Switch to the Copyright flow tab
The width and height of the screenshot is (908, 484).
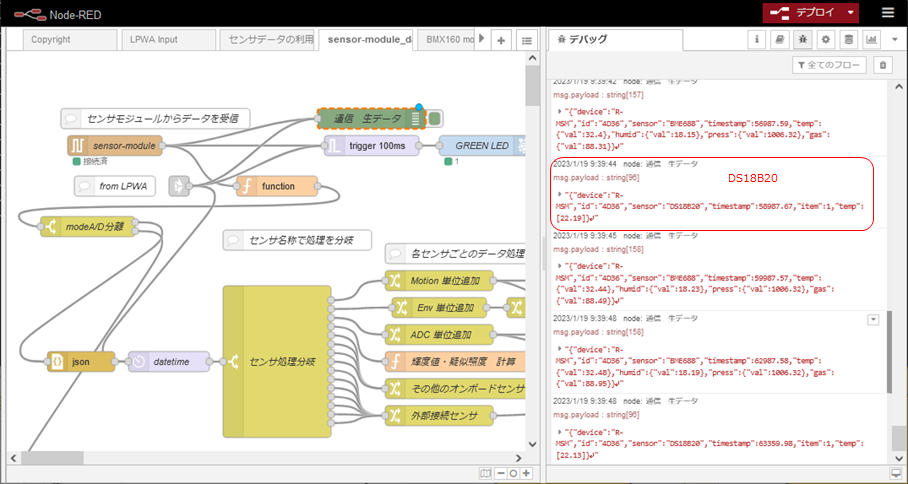click(51, 40)
